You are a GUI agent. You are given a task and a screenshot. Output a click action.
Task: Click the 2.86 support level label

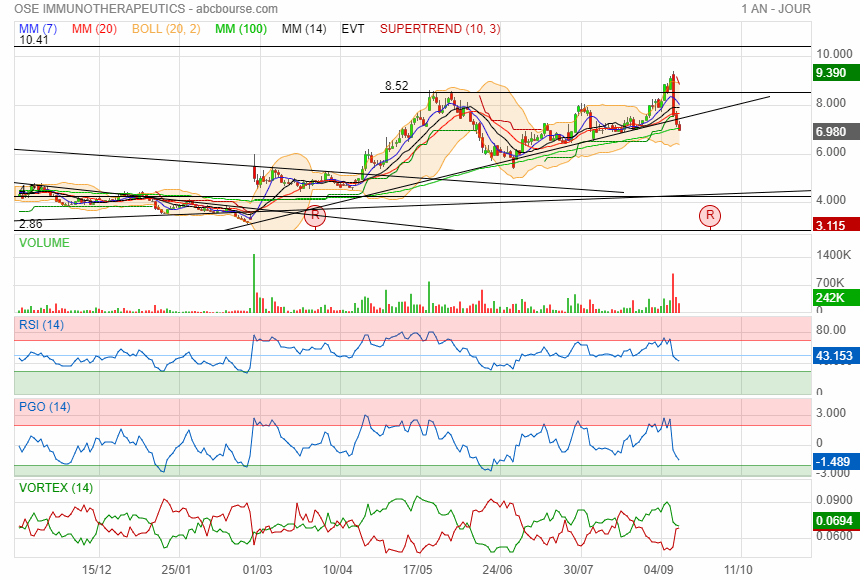click(30, 224)
